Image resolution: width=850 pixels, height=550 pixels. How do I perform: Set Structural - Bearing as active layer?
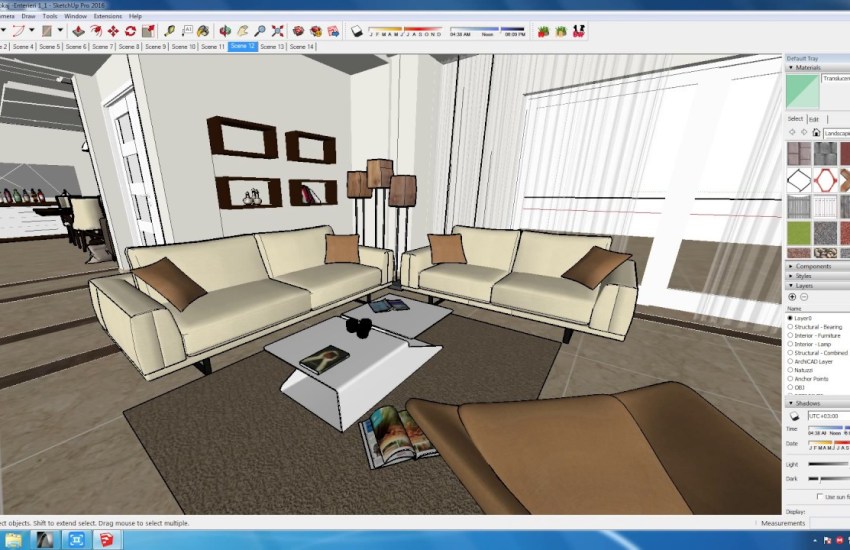[x=790, y=327]
